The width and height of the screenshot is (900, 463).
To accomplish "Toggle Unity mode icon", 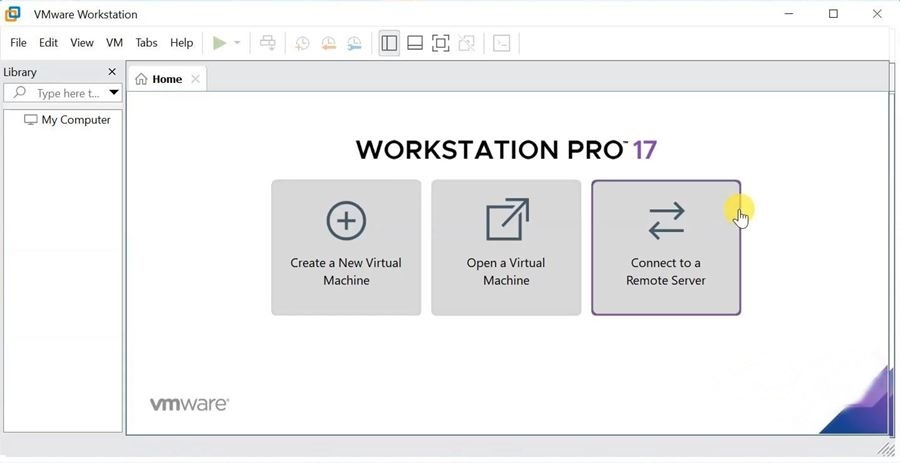I will (467, 43).
